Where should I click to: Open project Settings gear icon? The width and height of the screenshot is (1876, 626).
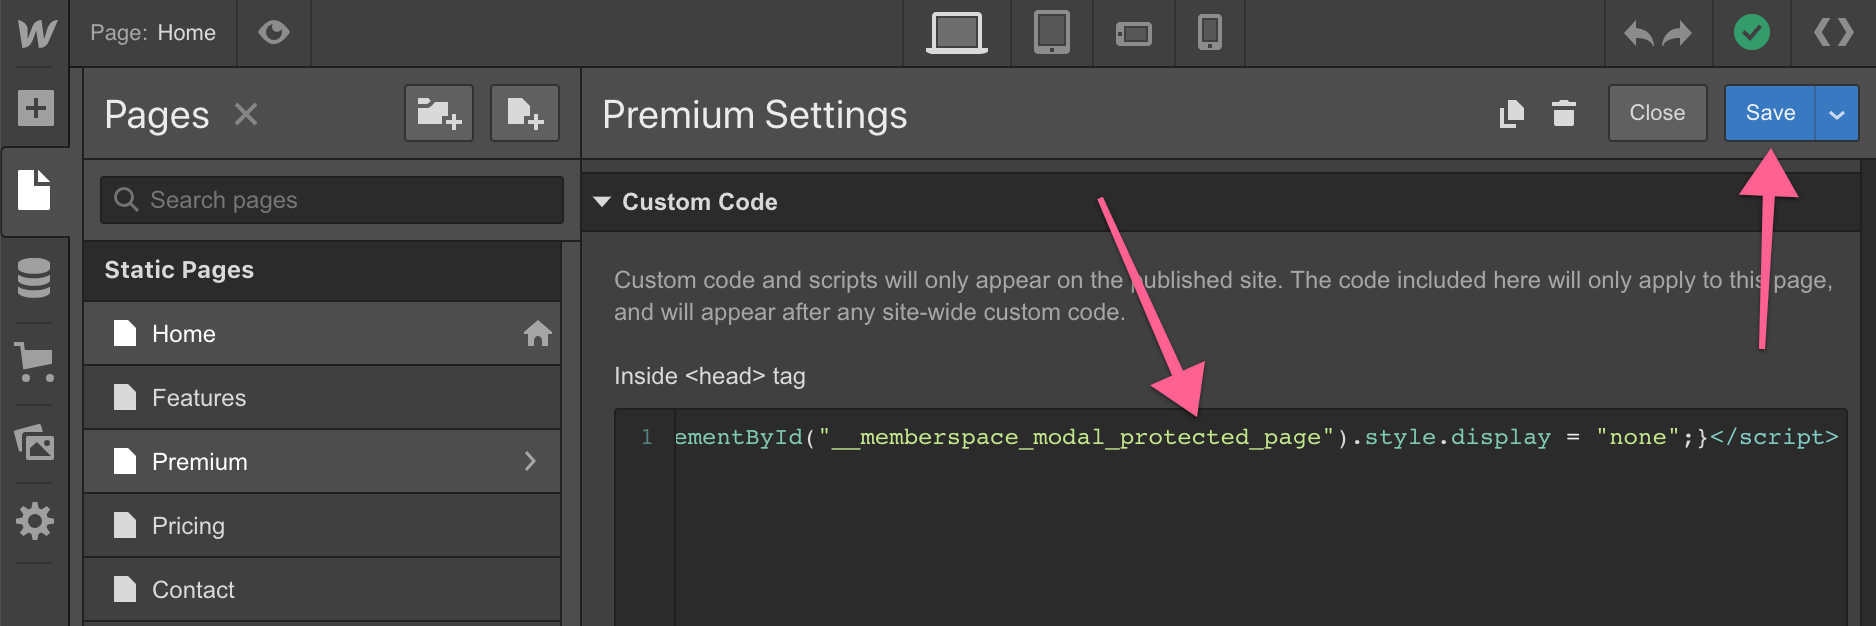coord(35,521)
